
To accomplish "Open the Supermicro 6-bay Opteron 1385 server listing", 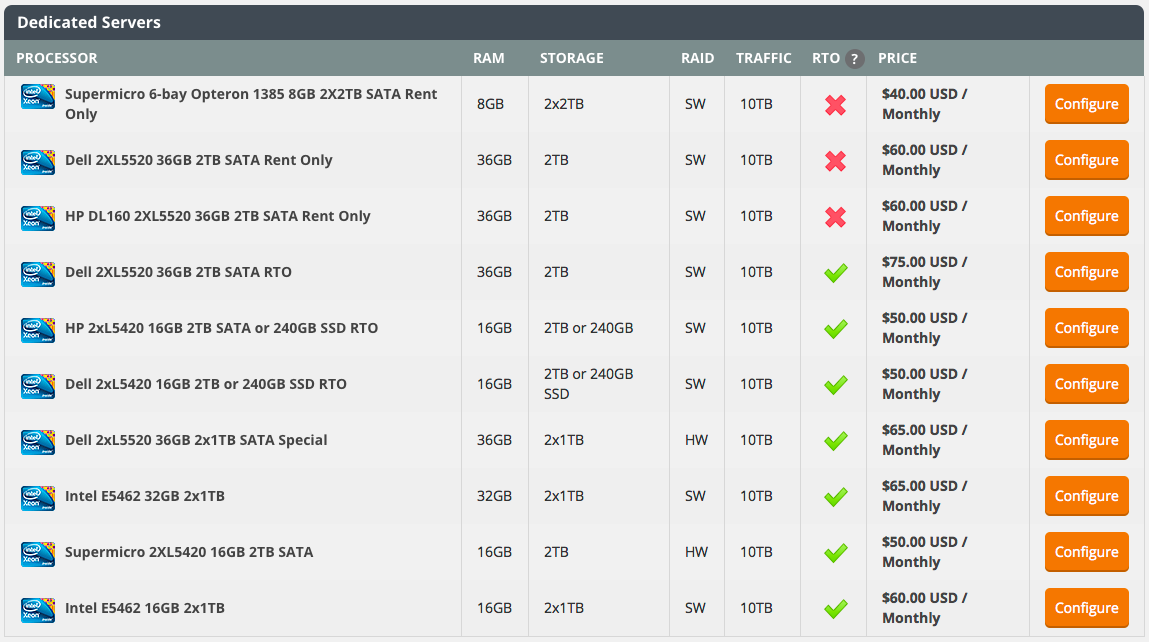I will coord(249,103).
